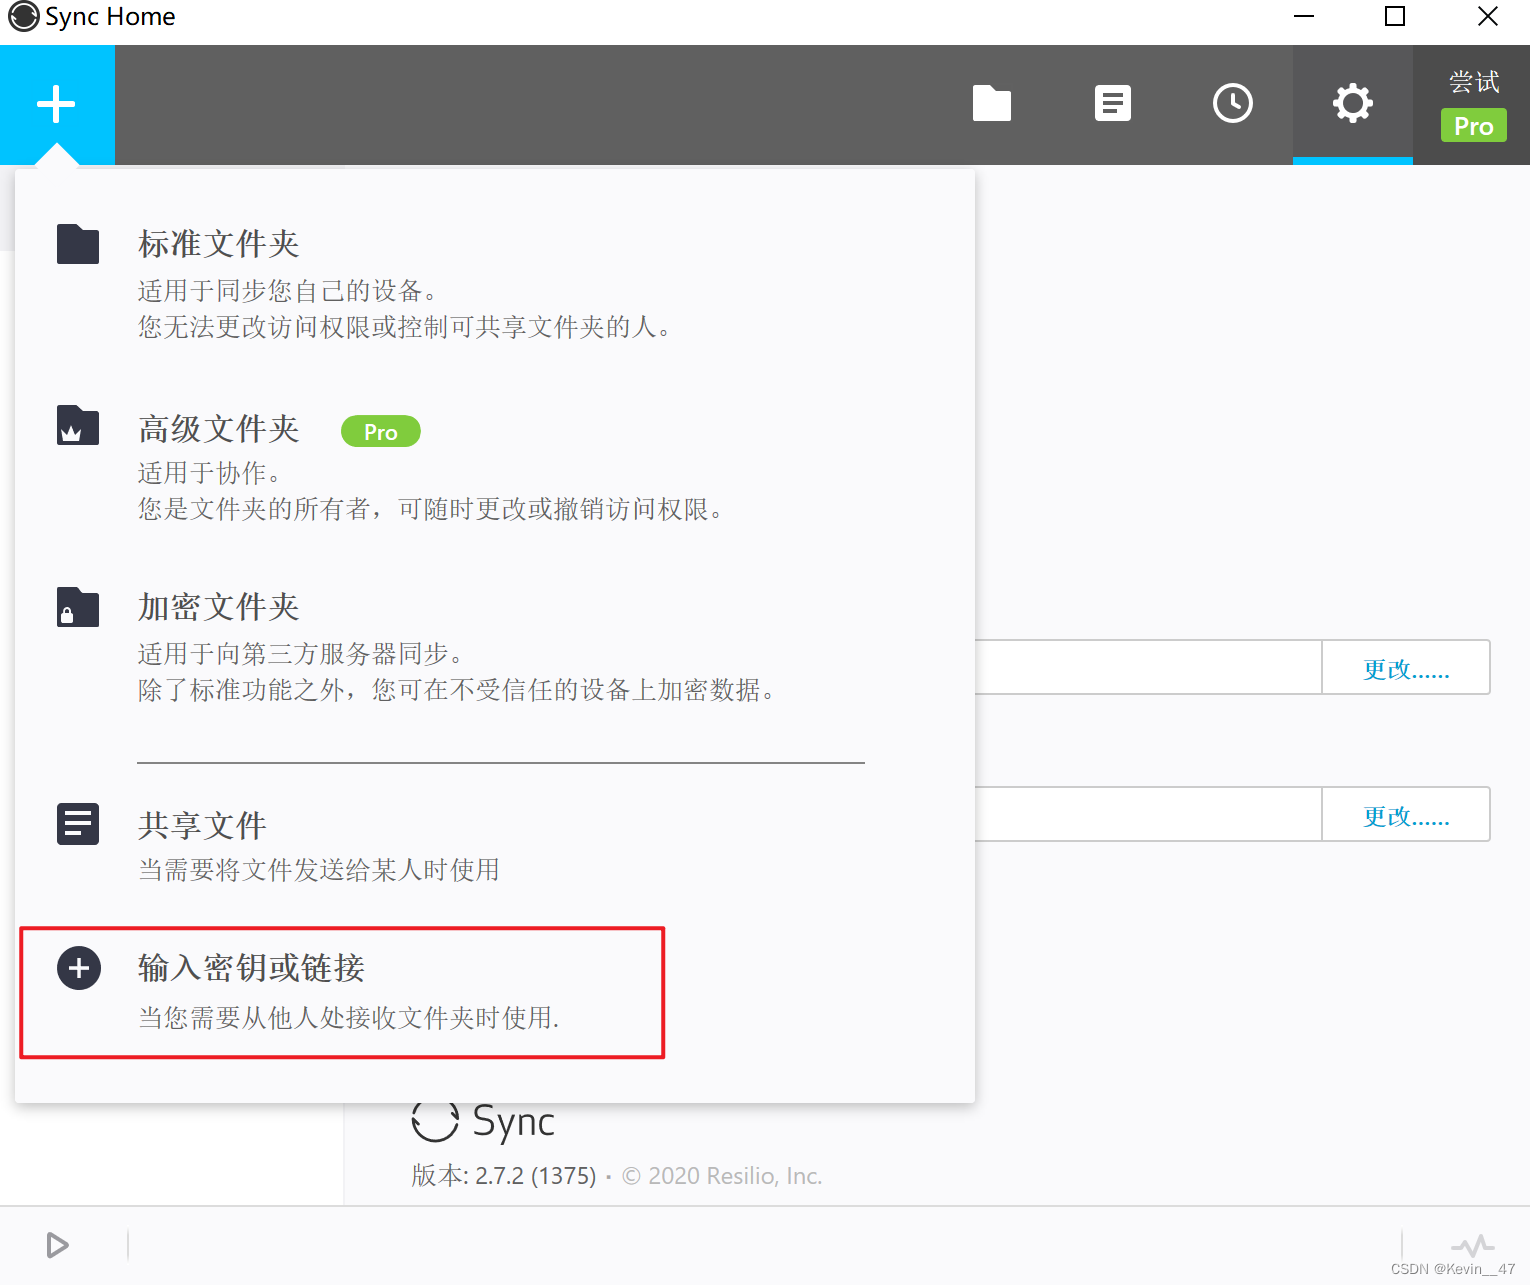This screenshot has height=1285, width=1530.
Task: Choose the 加密文件夹 menu entry
Action: click(x=218, y=608)
